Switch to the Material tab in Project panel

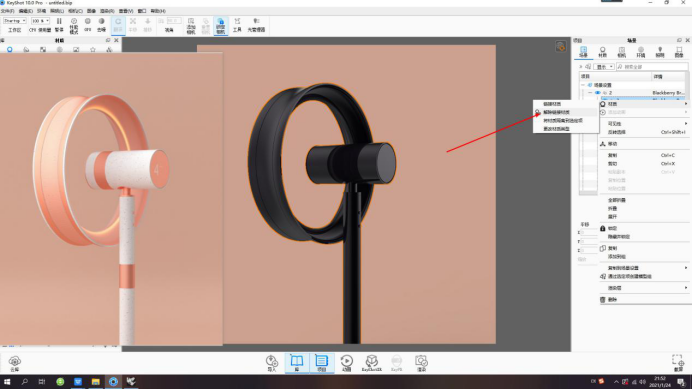pos(602,52)
